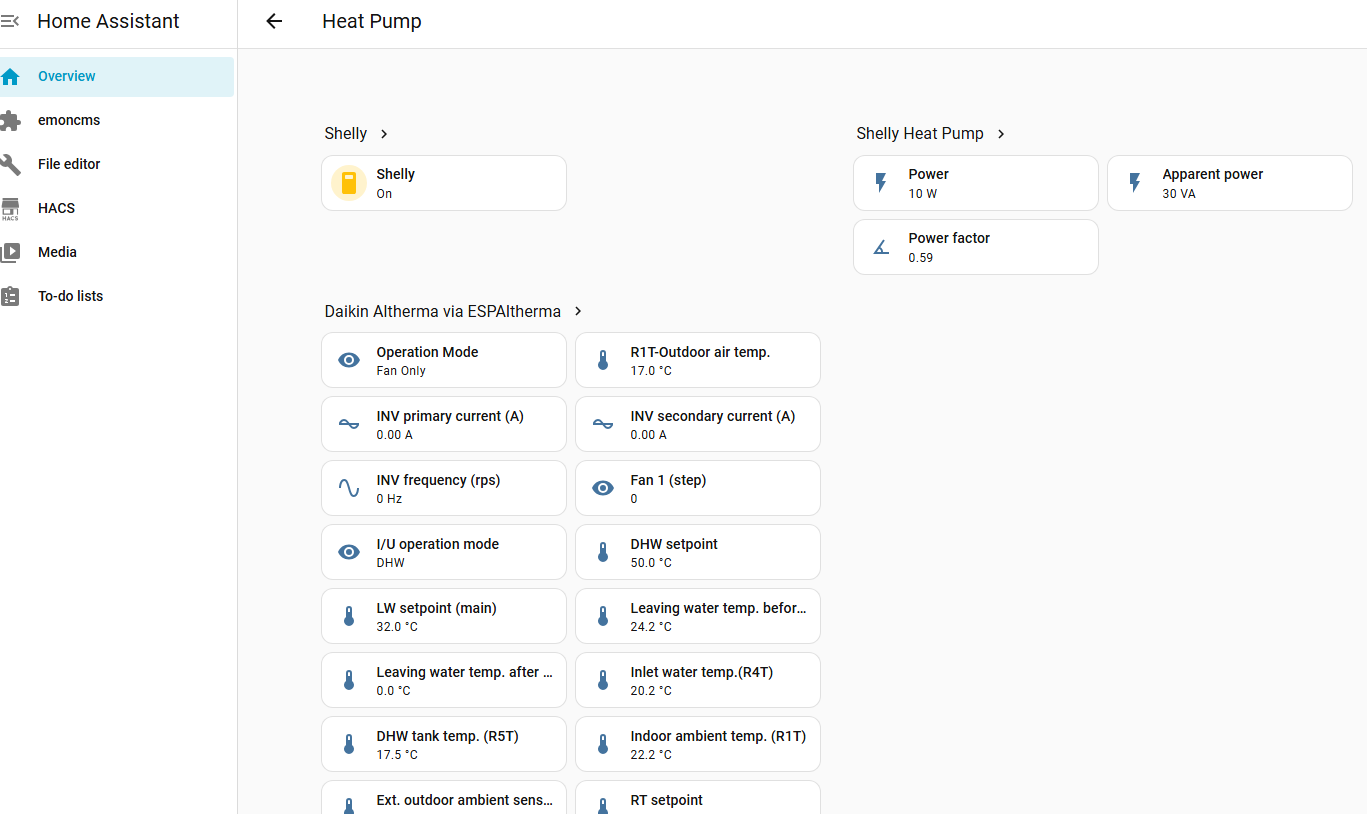
Task: Go back using the arrow icon
Action: pos(274,21)
